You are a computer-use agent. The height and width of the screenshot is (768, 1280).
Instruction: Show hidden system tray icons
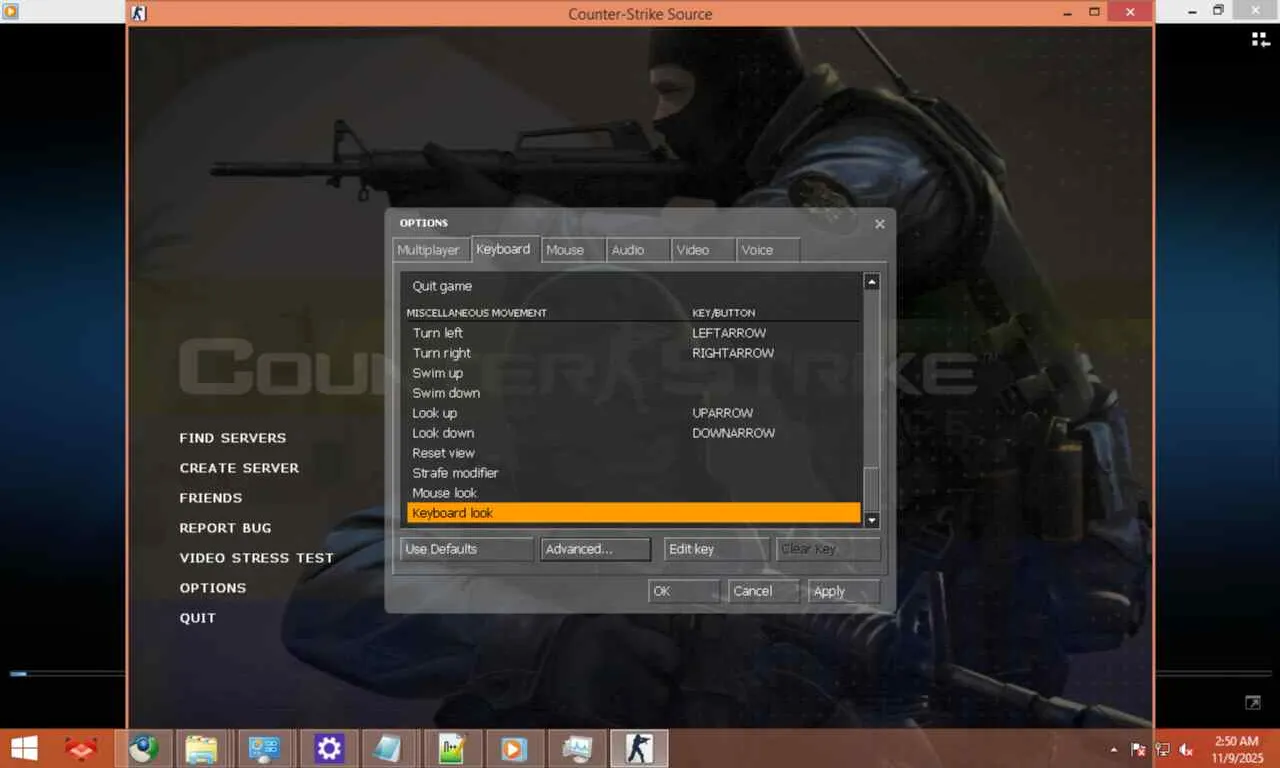coord(1114,749)
